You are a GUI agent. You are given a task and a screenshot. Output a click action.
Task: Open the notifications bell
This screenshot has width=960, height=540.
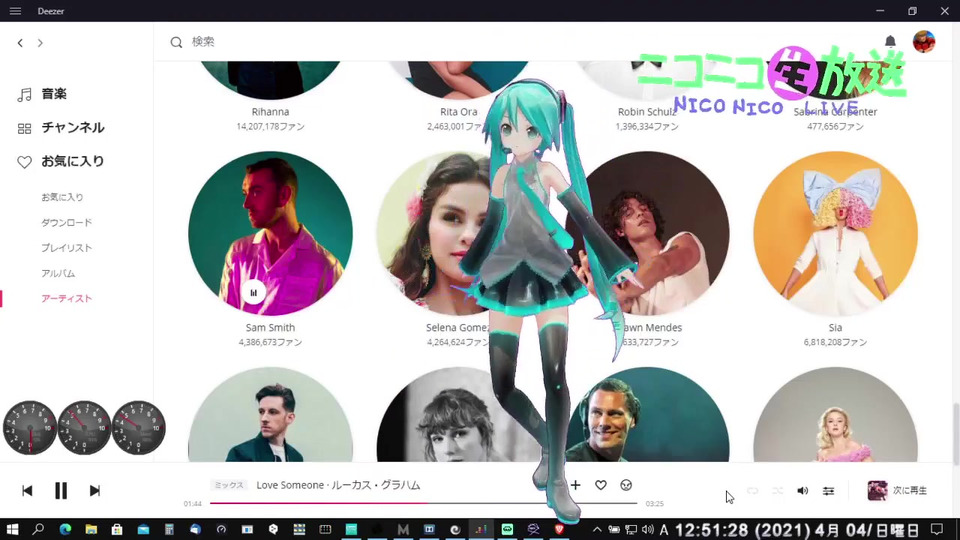(x=890, y=41)
